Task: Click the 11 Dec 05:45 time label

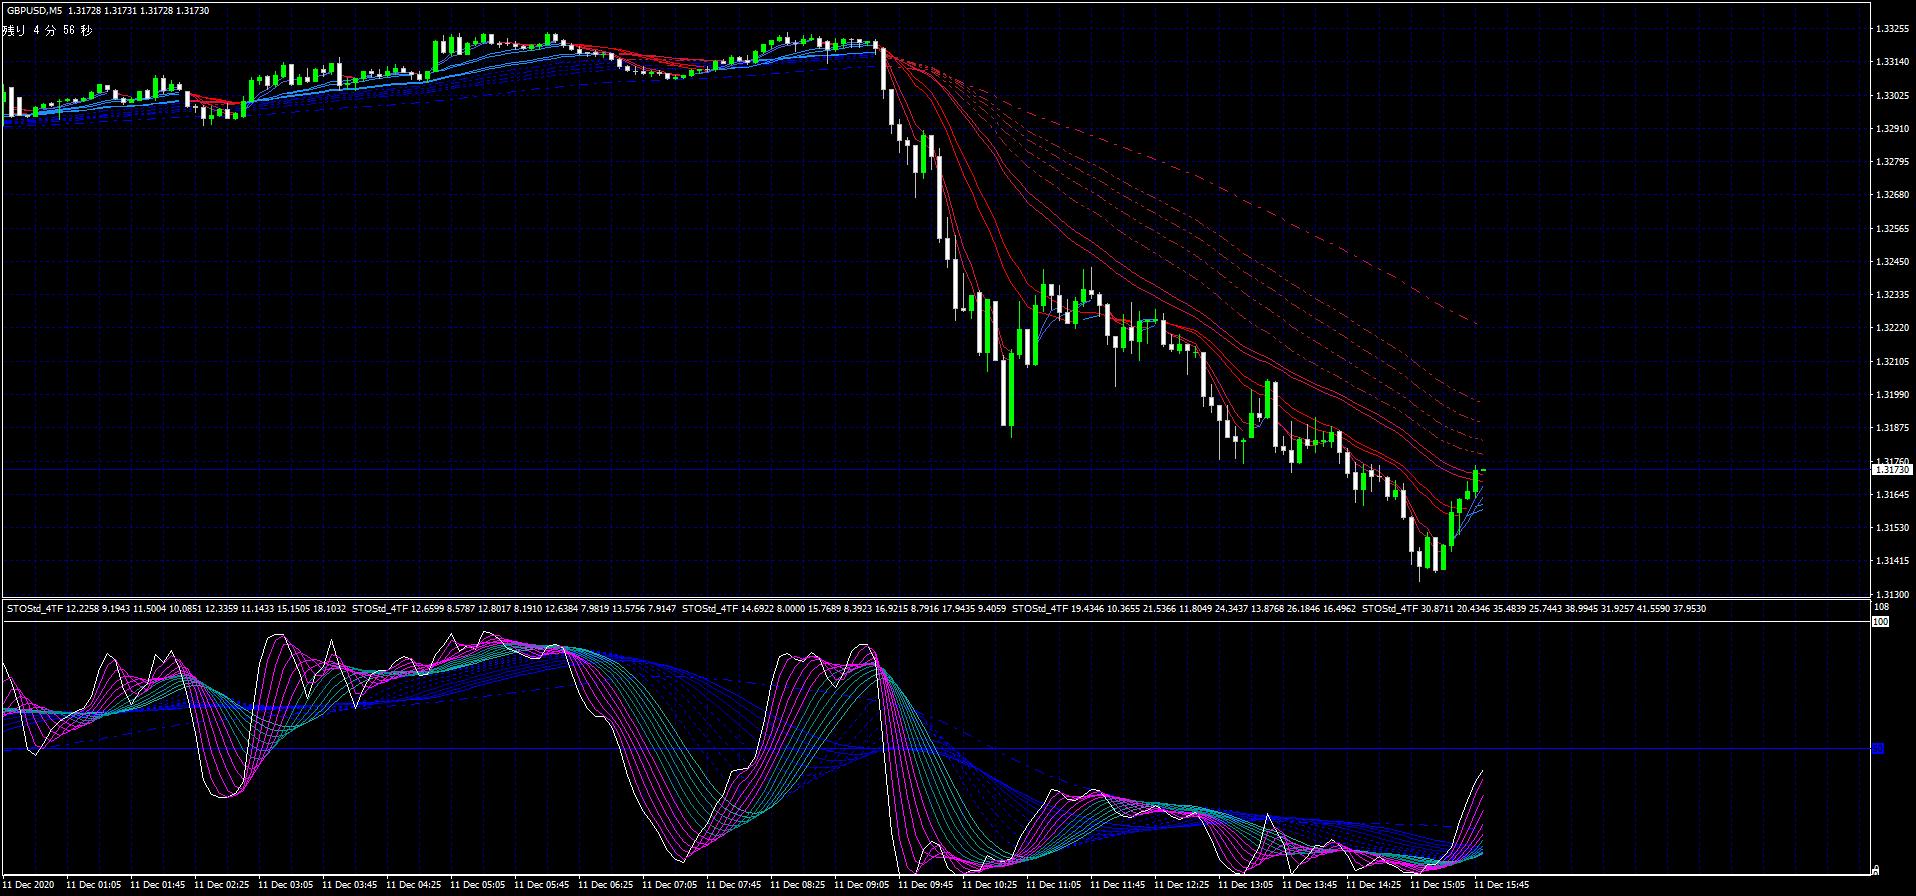Action: tap(541, 885)
